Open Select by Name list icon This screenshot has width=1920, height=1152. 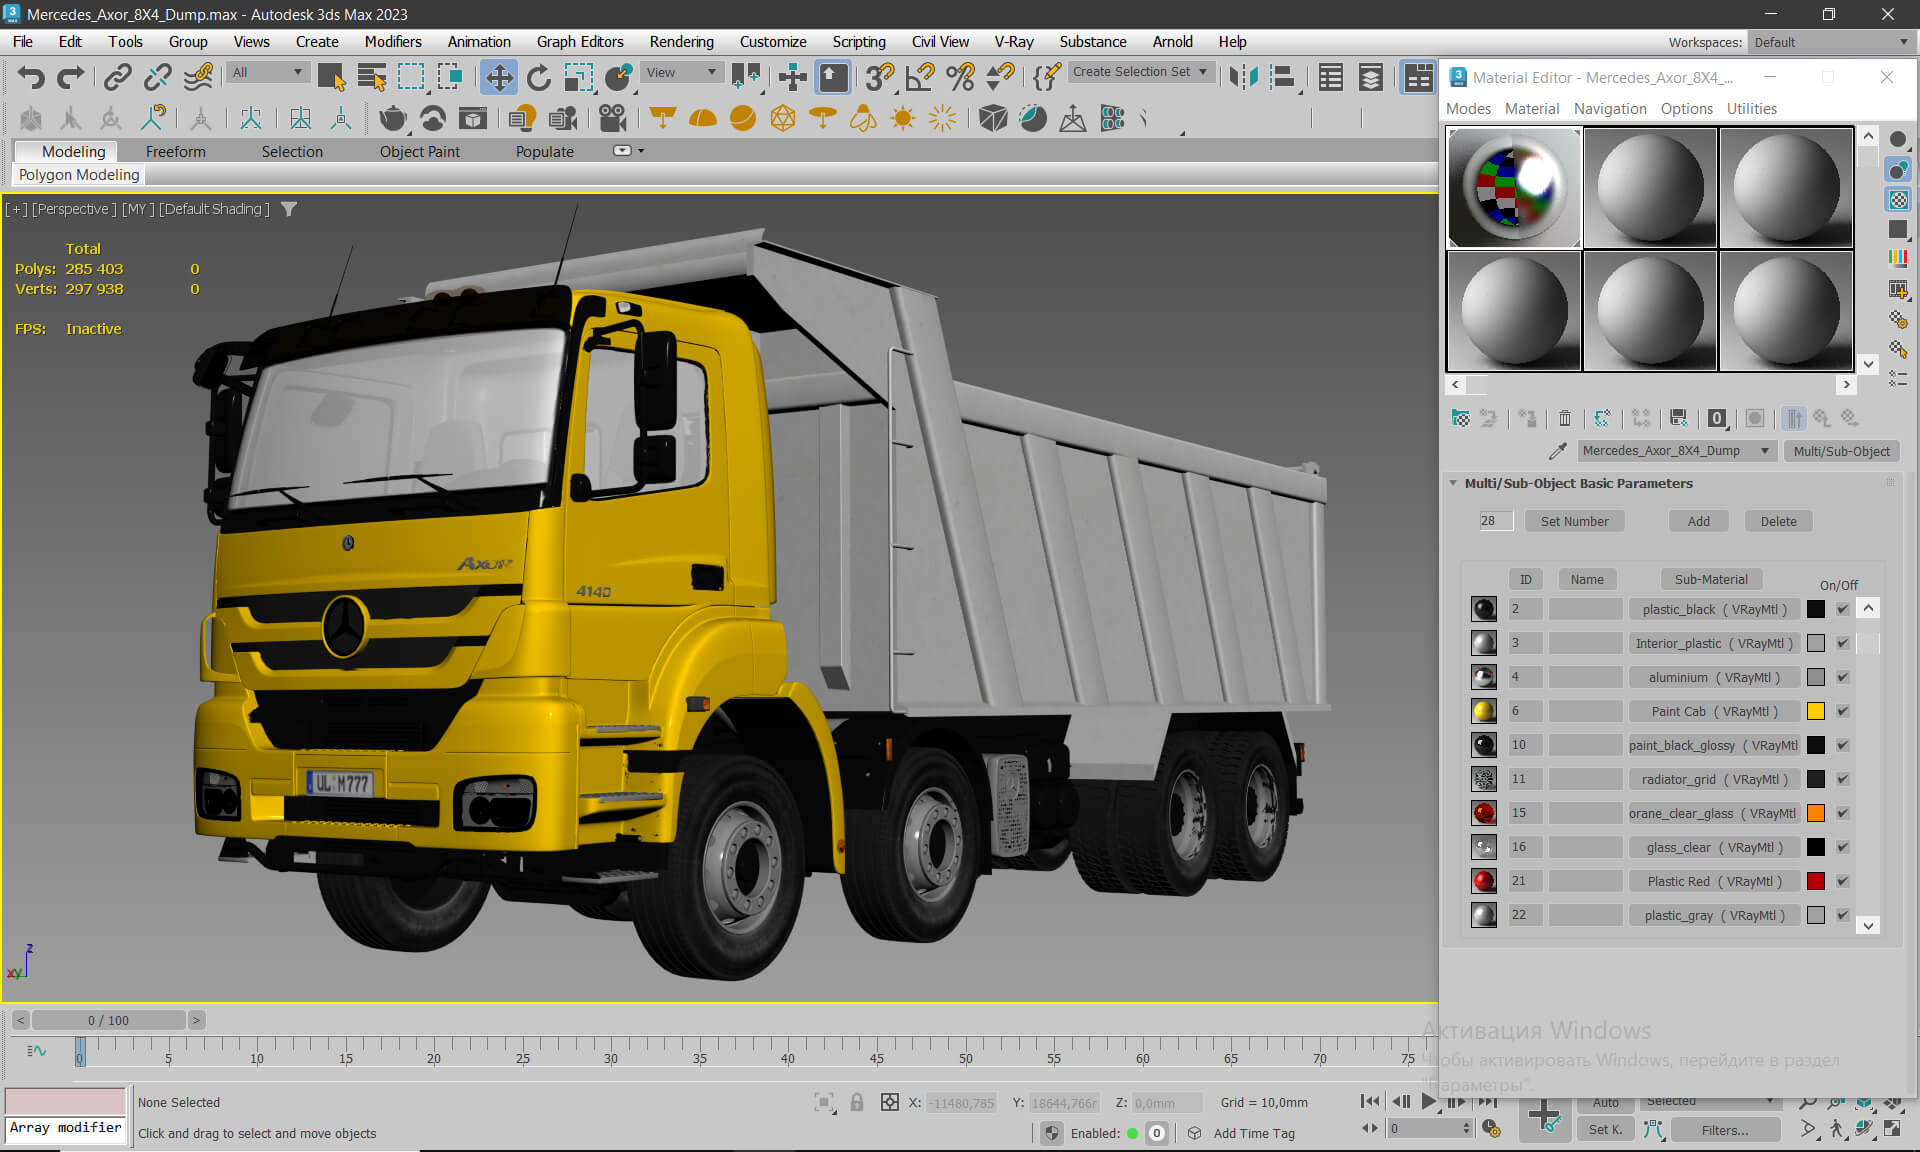pyautogui.click(x=371, y=77)
